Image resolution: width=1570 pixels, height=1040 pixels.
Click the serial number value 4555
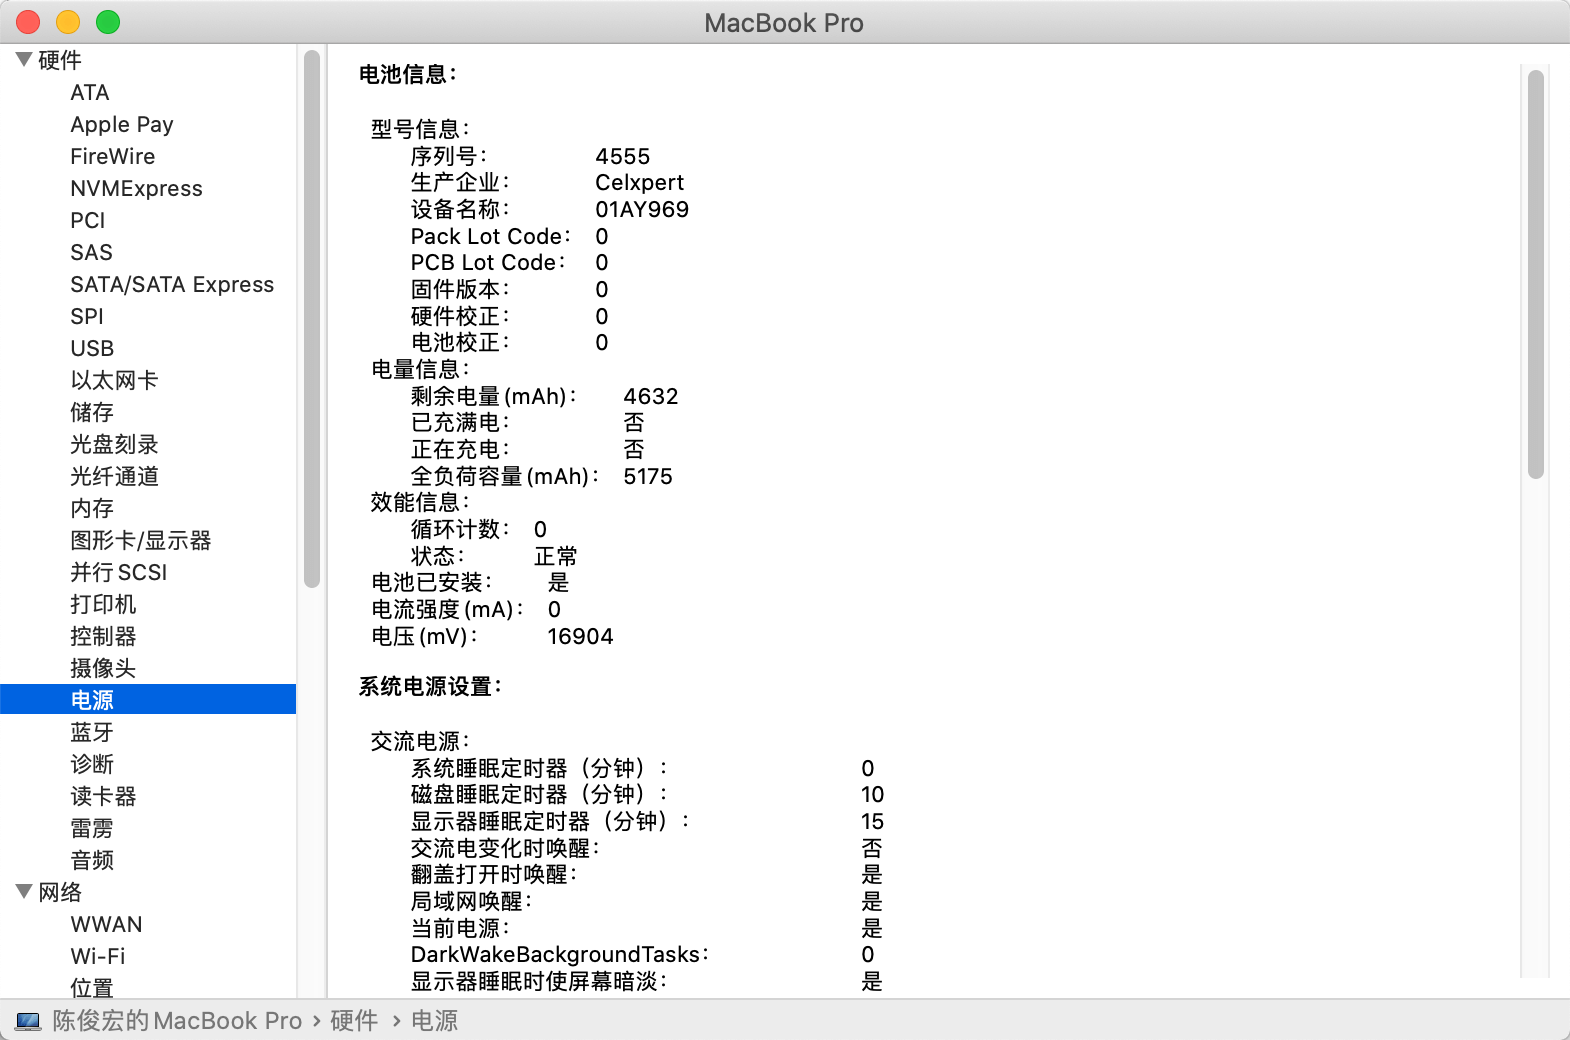623,156
